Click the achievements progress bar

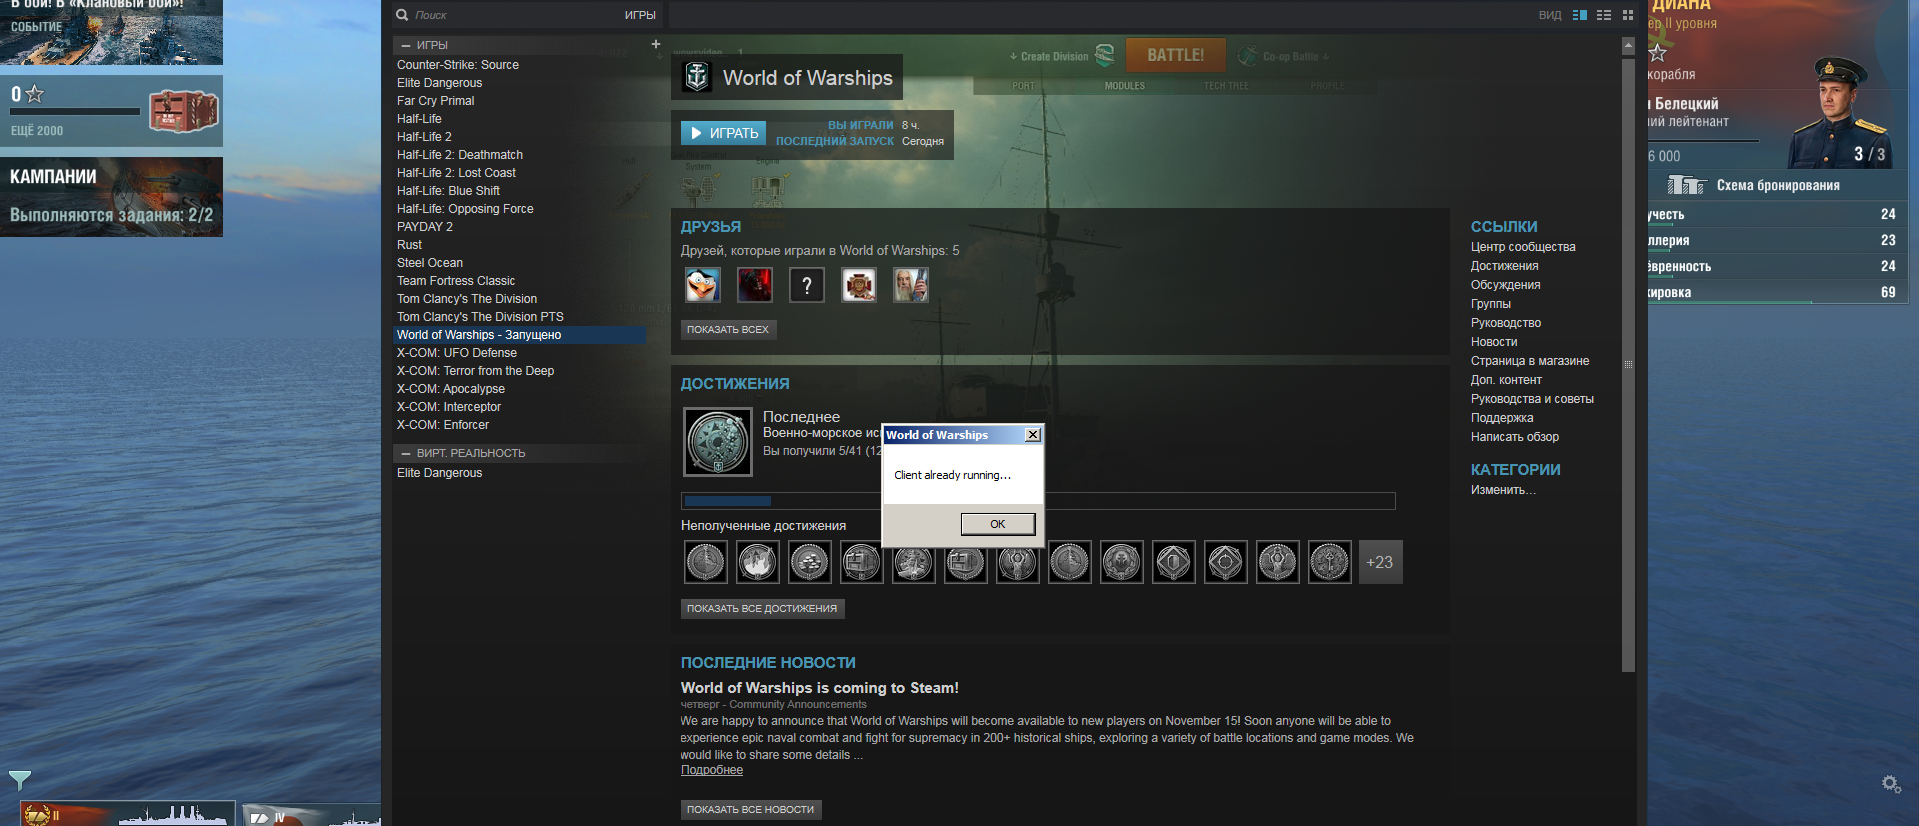pos(1037,500)
